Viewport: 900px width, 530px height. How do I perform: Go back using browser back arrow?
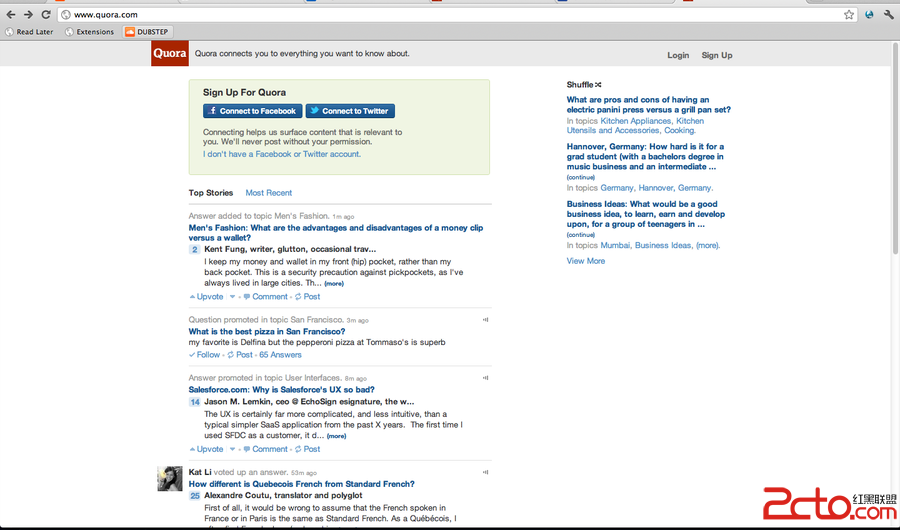click(10, 15)
